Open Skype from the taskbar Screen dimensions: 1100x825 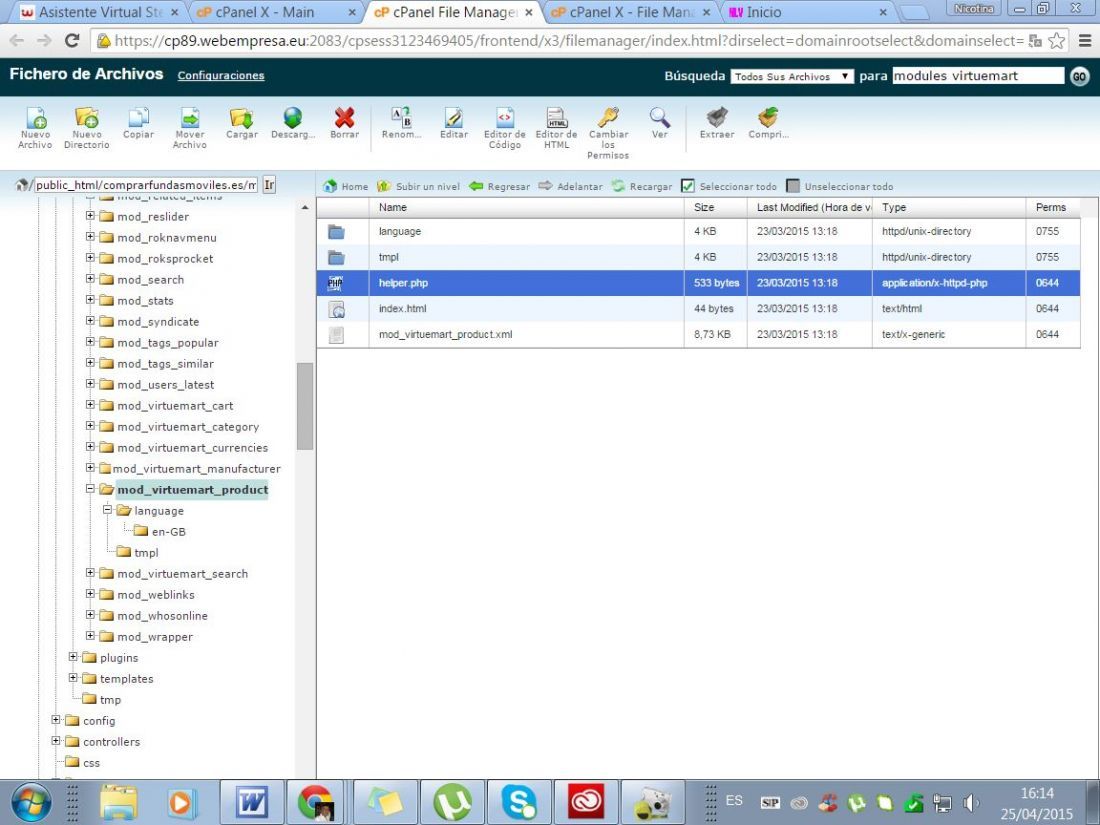coord(519,802)
